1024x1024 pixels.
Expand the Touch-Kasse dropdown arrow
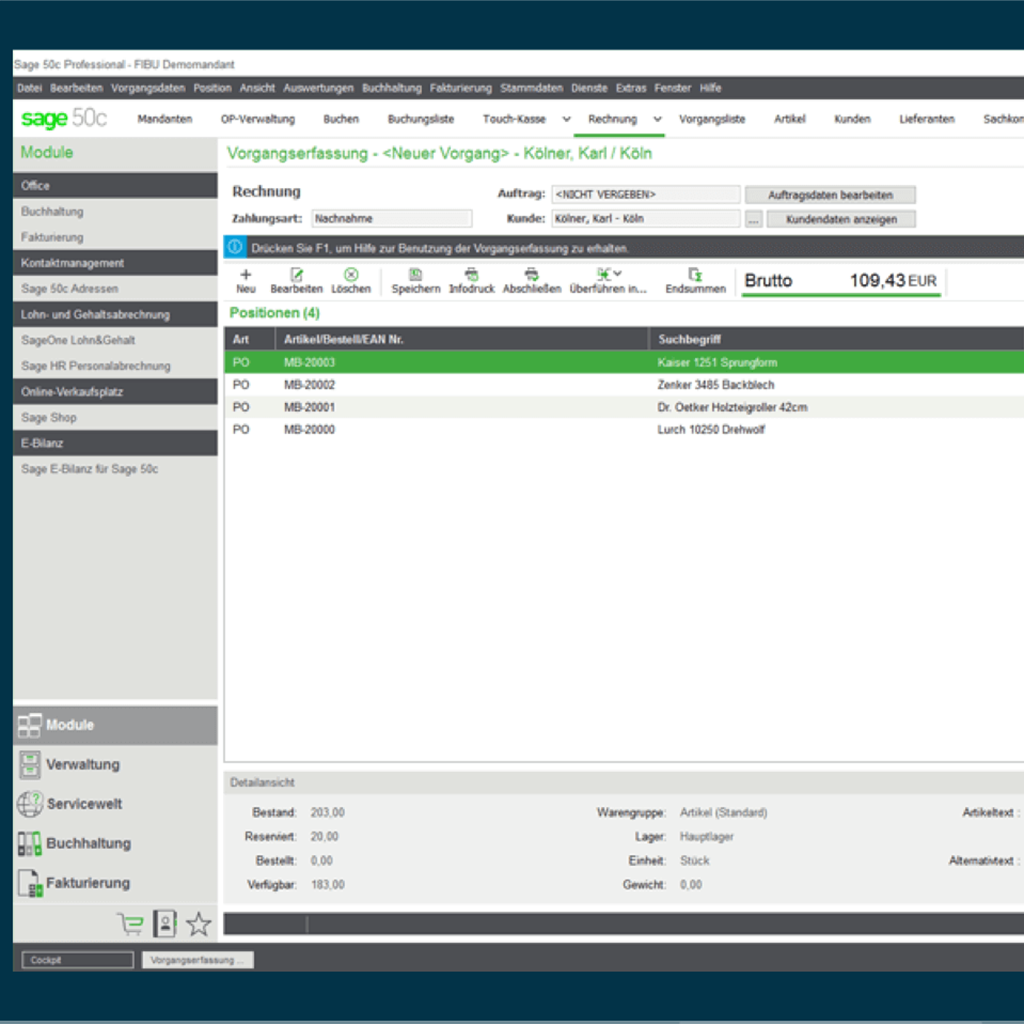tap(566, 119)
